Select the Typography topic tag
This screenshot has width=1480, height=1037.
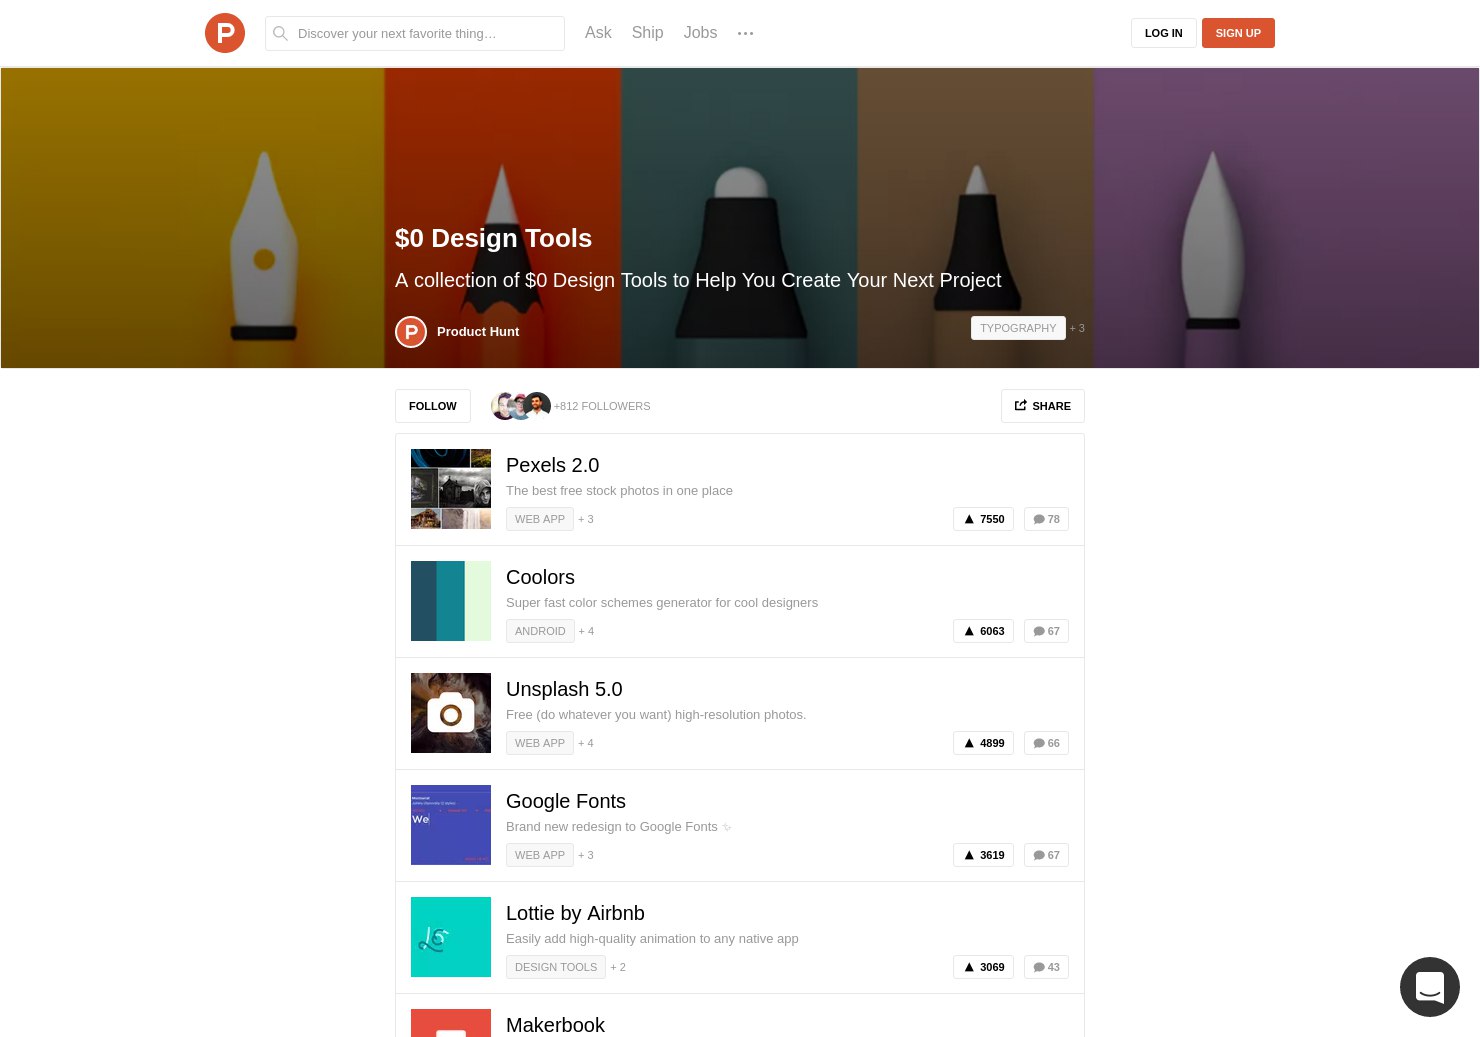[x=1018, y=328]
